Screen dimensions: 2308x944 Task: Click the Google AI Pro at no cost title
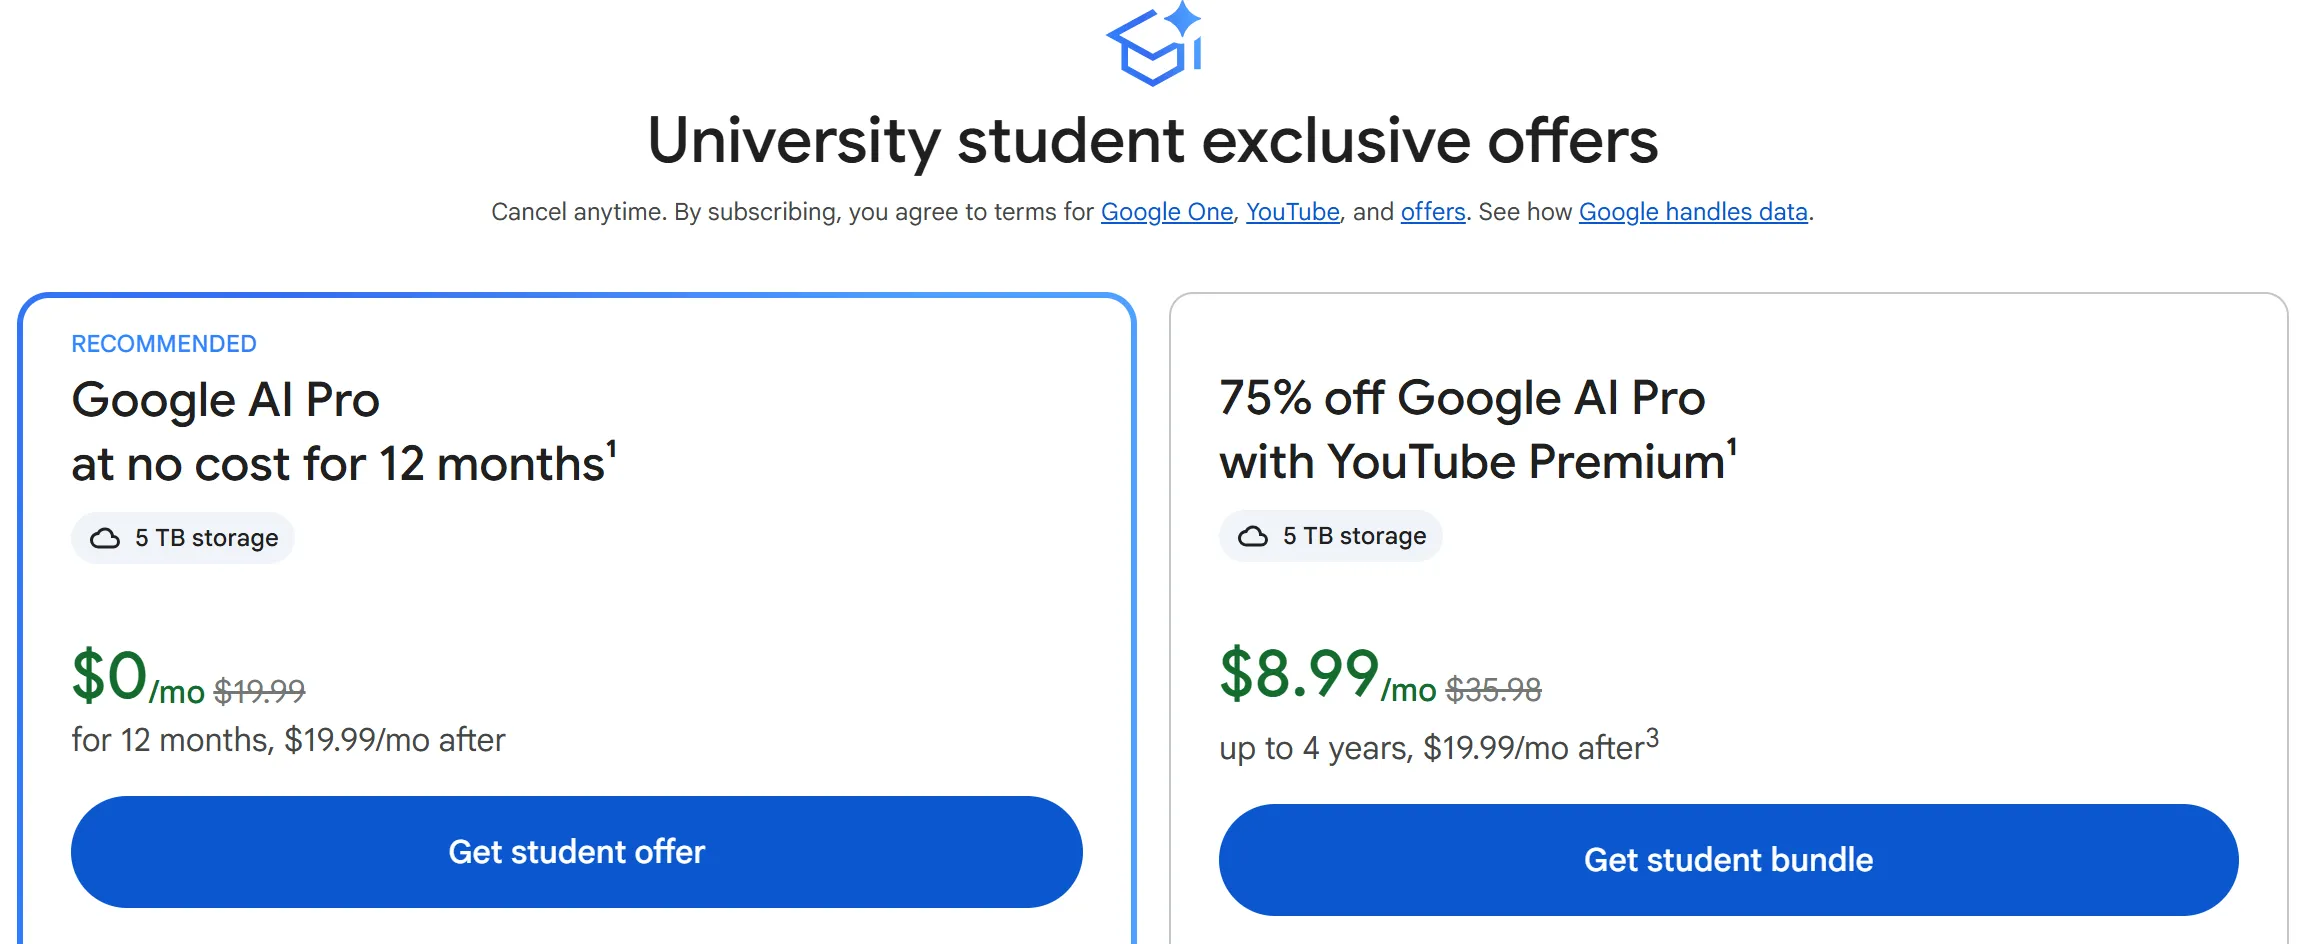point(344,432)
